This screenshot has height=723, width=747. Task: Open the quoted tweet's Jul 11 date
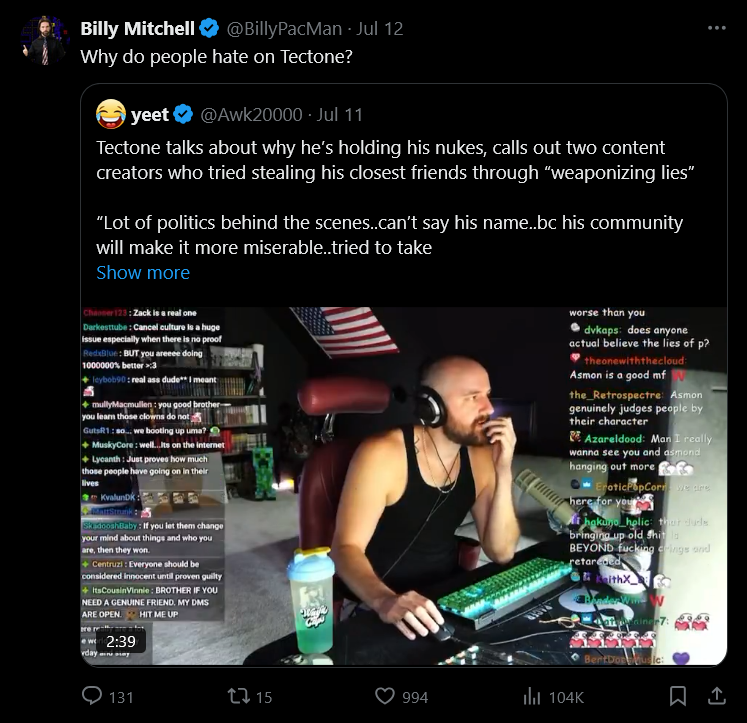tap(340, 115)
